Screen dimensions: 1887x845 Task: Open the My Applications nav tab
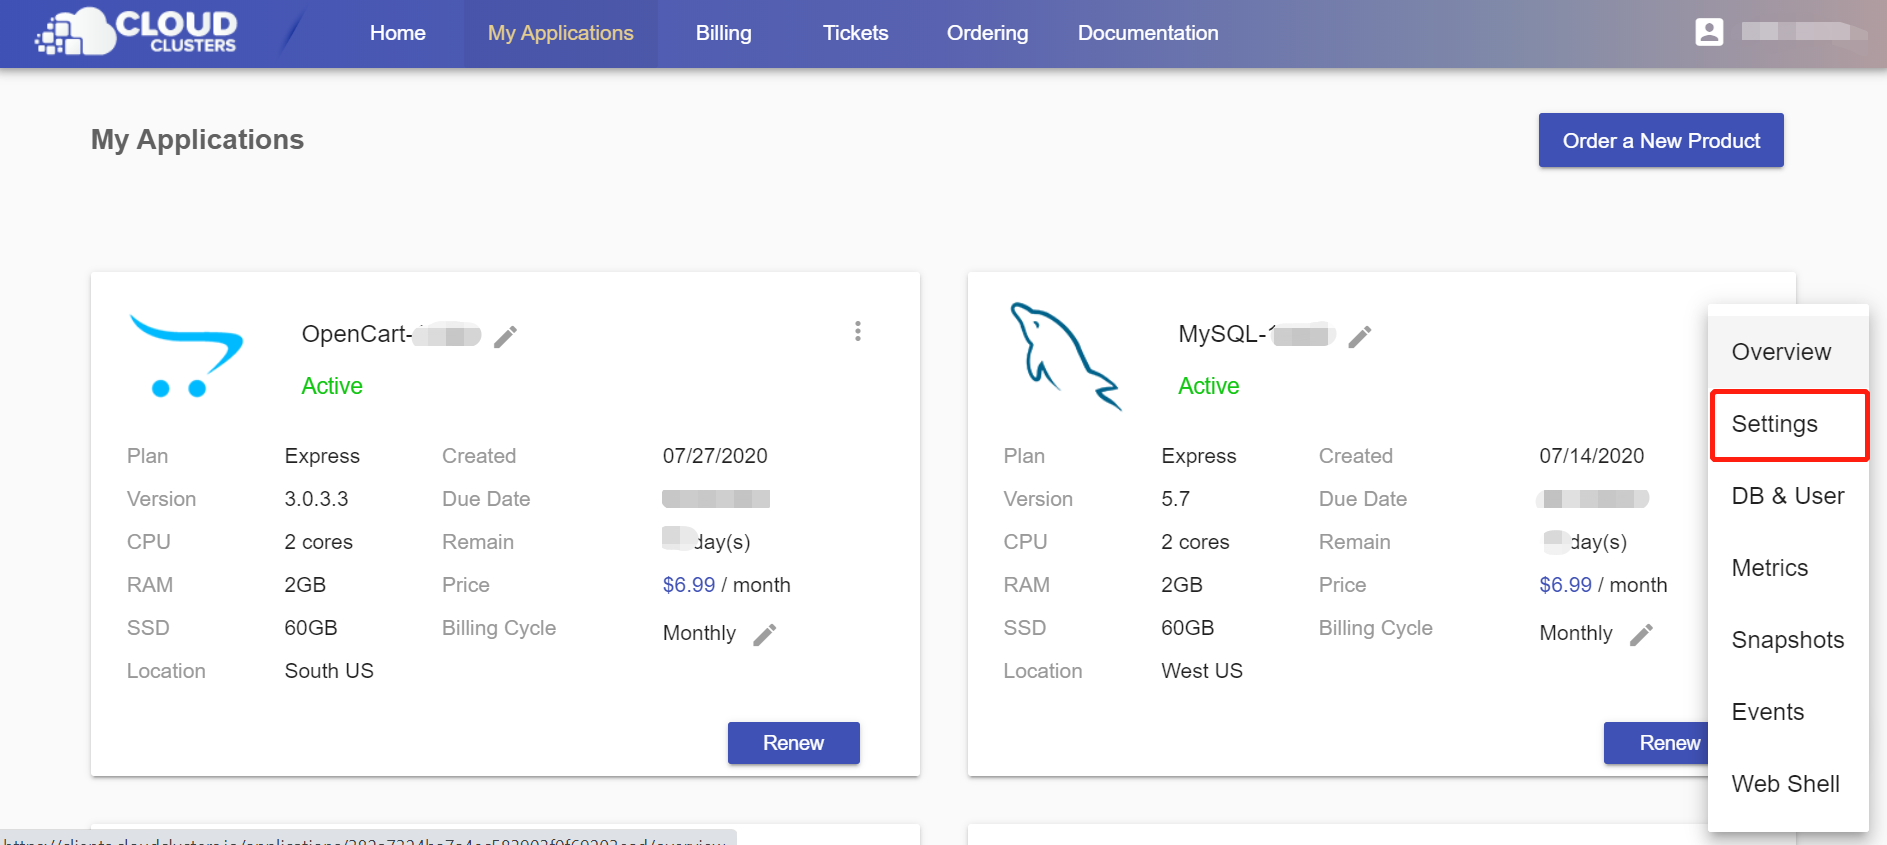click(x=561, y=33)
